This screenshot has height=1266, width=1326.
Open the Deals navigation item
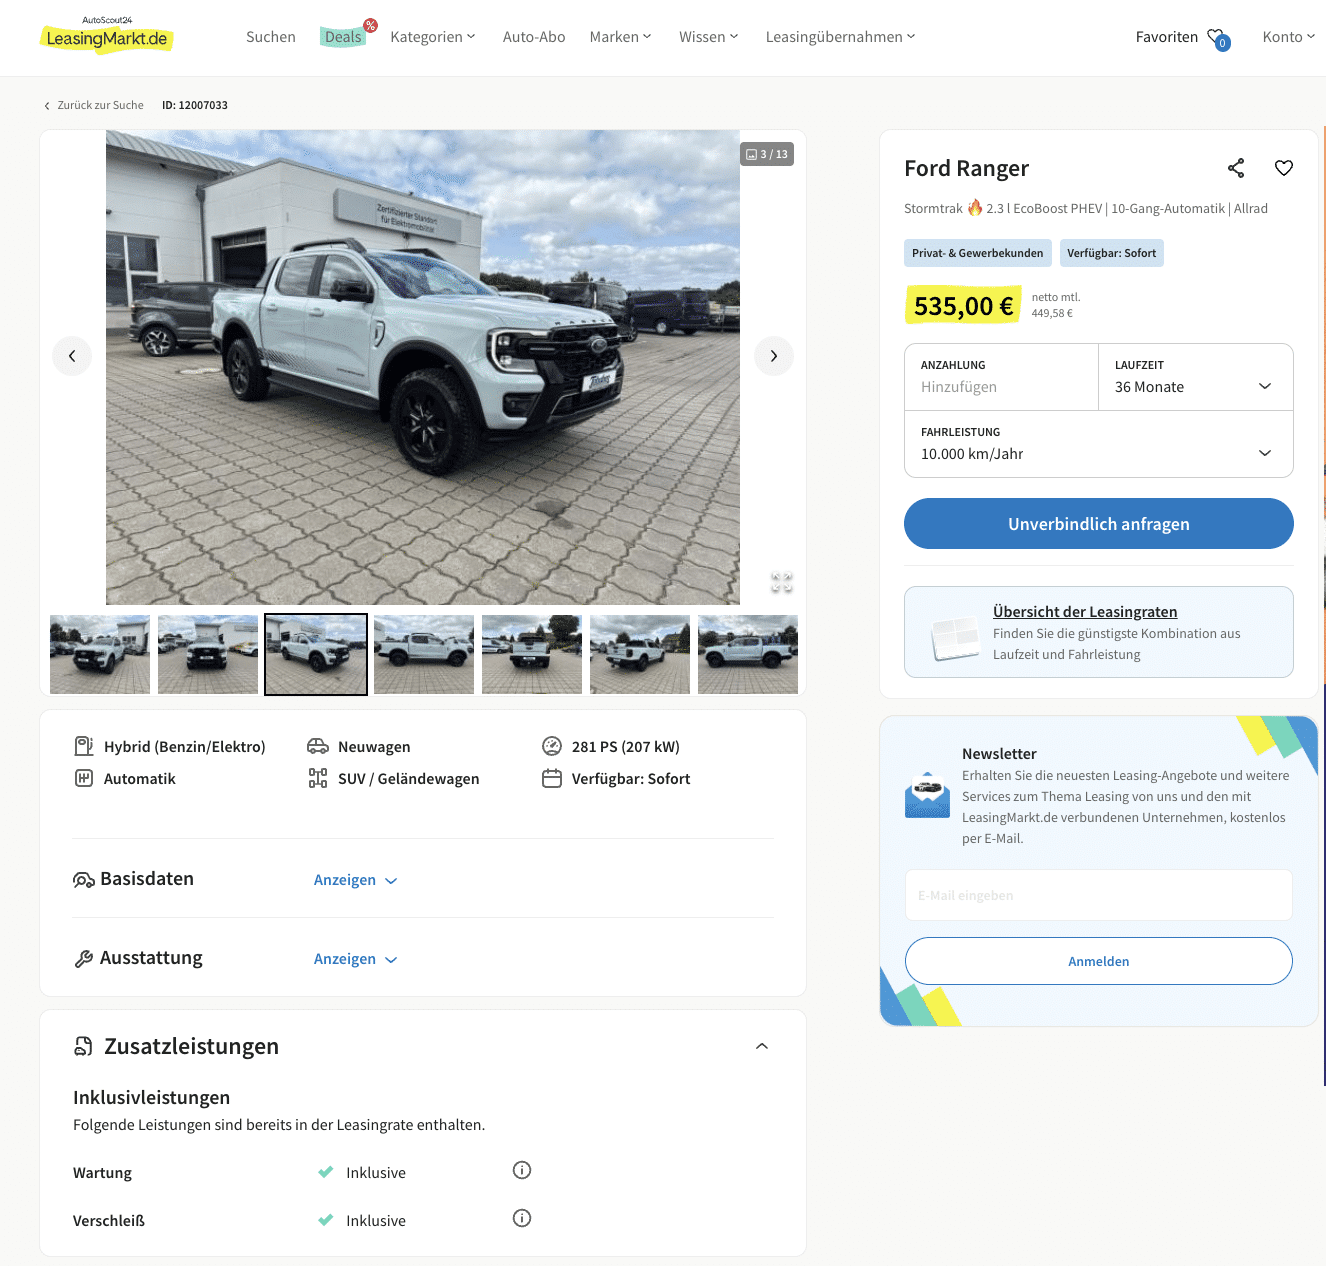point(343,37)
